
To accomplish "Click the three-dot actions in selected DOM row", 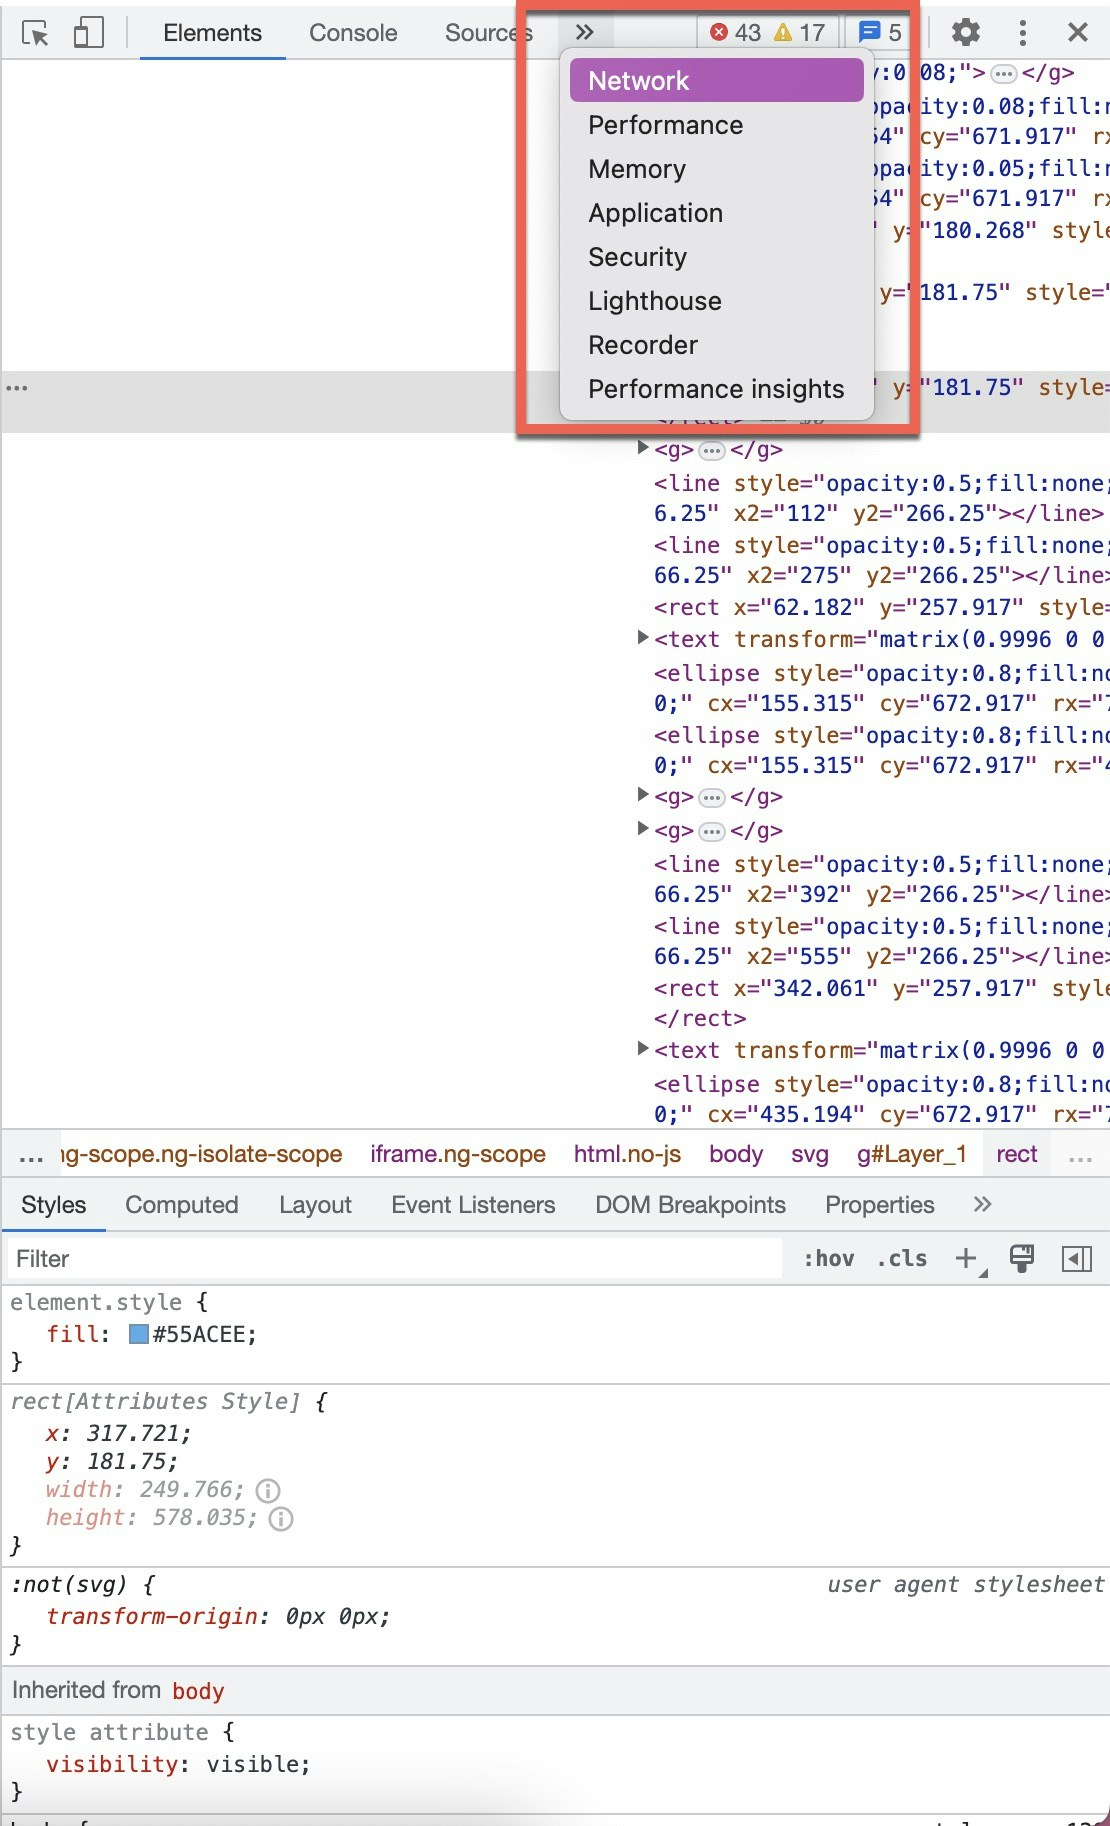I will pyautogui.click(x=17, y=388).
